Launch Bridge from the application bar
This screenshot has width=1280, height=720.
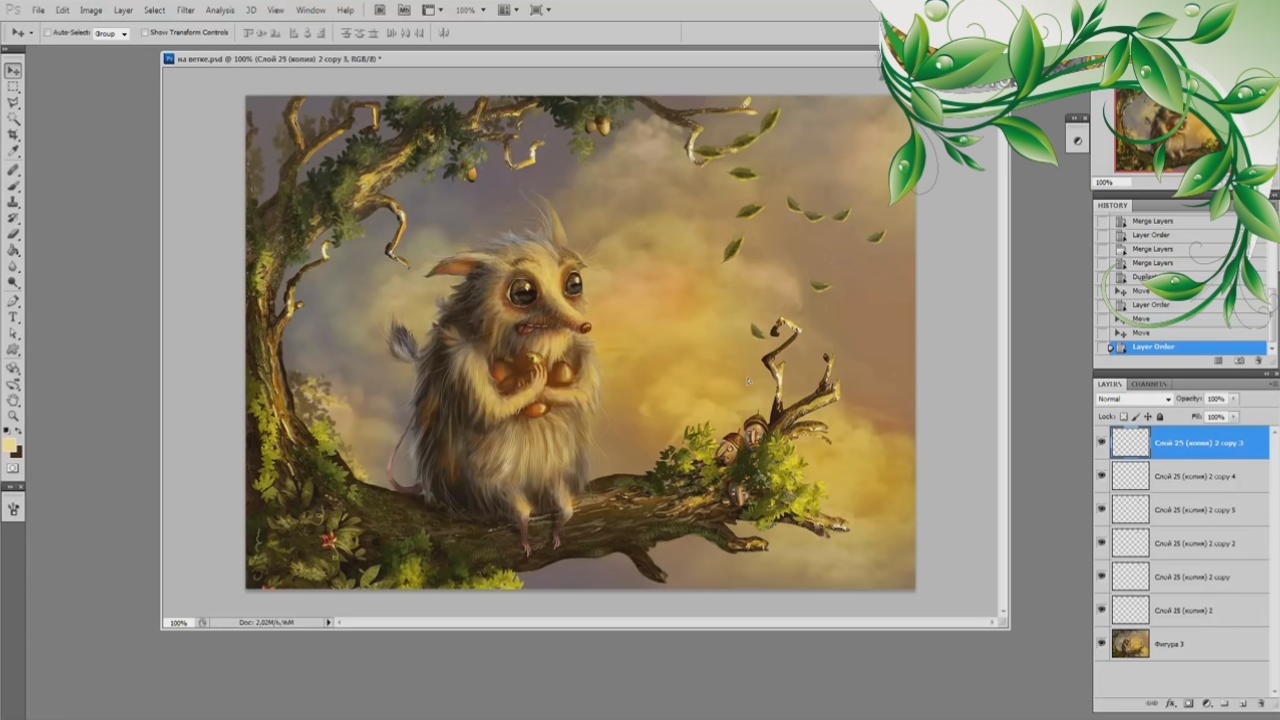coord(380,10)
